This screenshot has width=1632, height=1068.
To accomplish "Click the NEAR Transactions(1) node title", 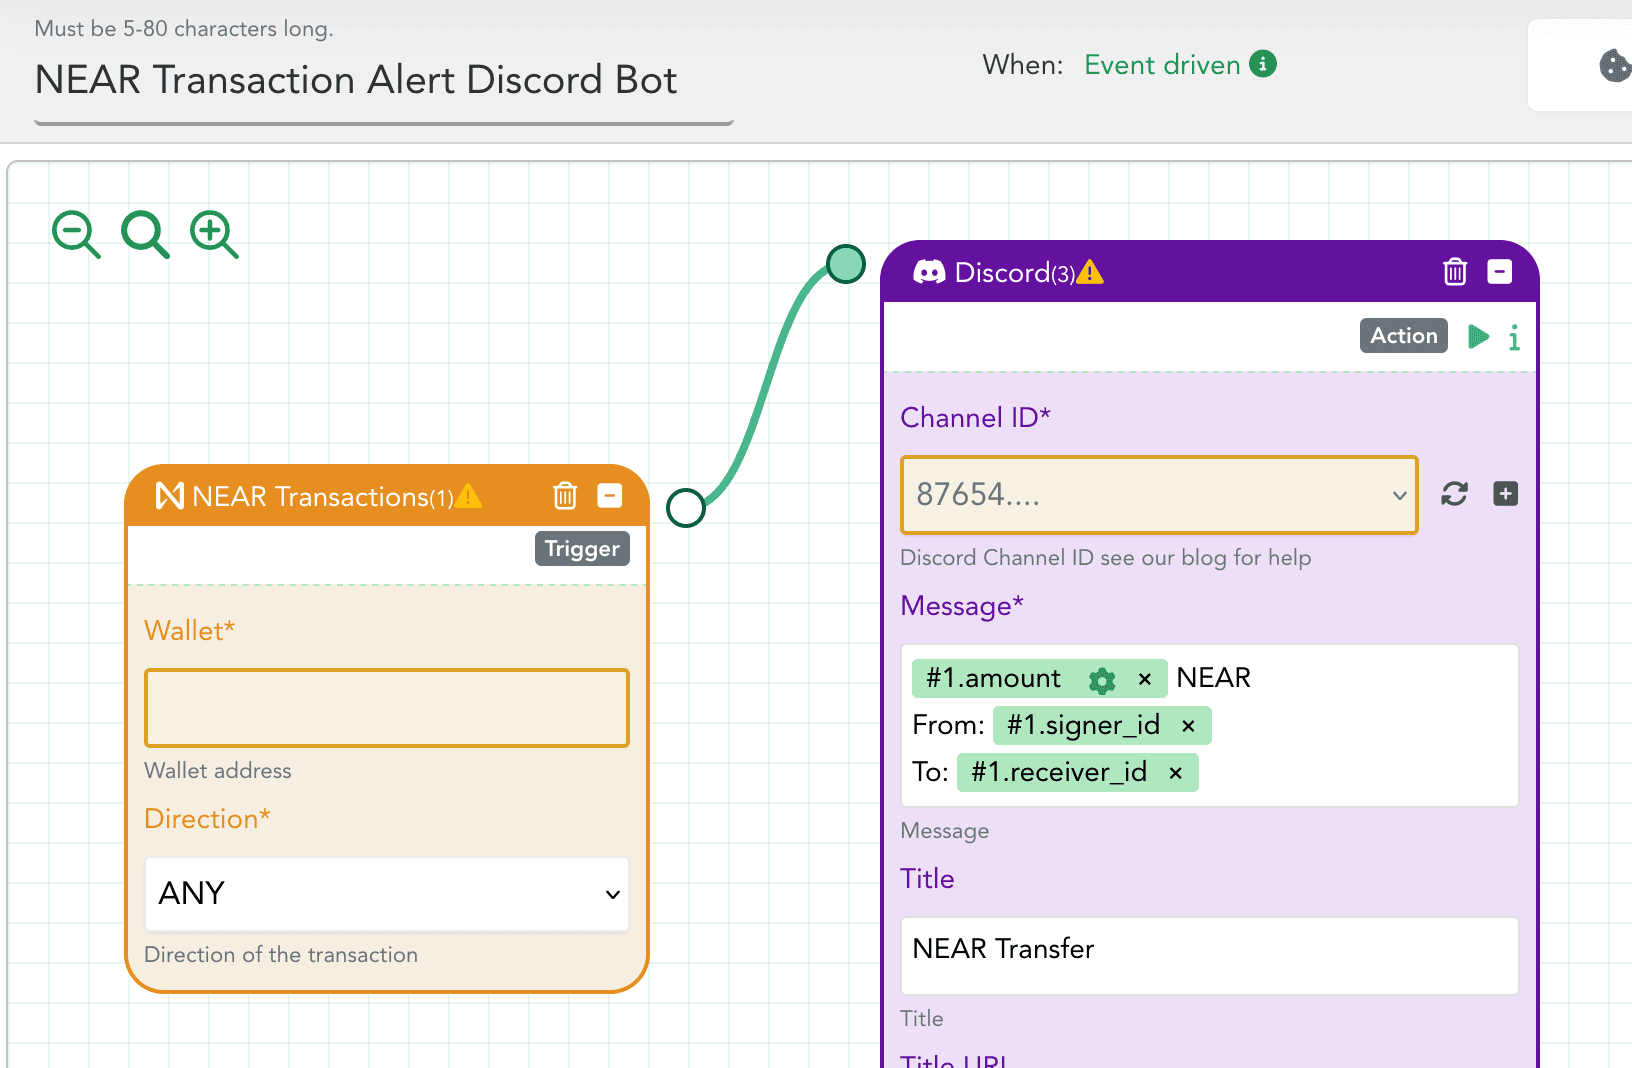I will pyautogui.click(x=323, y=496).
